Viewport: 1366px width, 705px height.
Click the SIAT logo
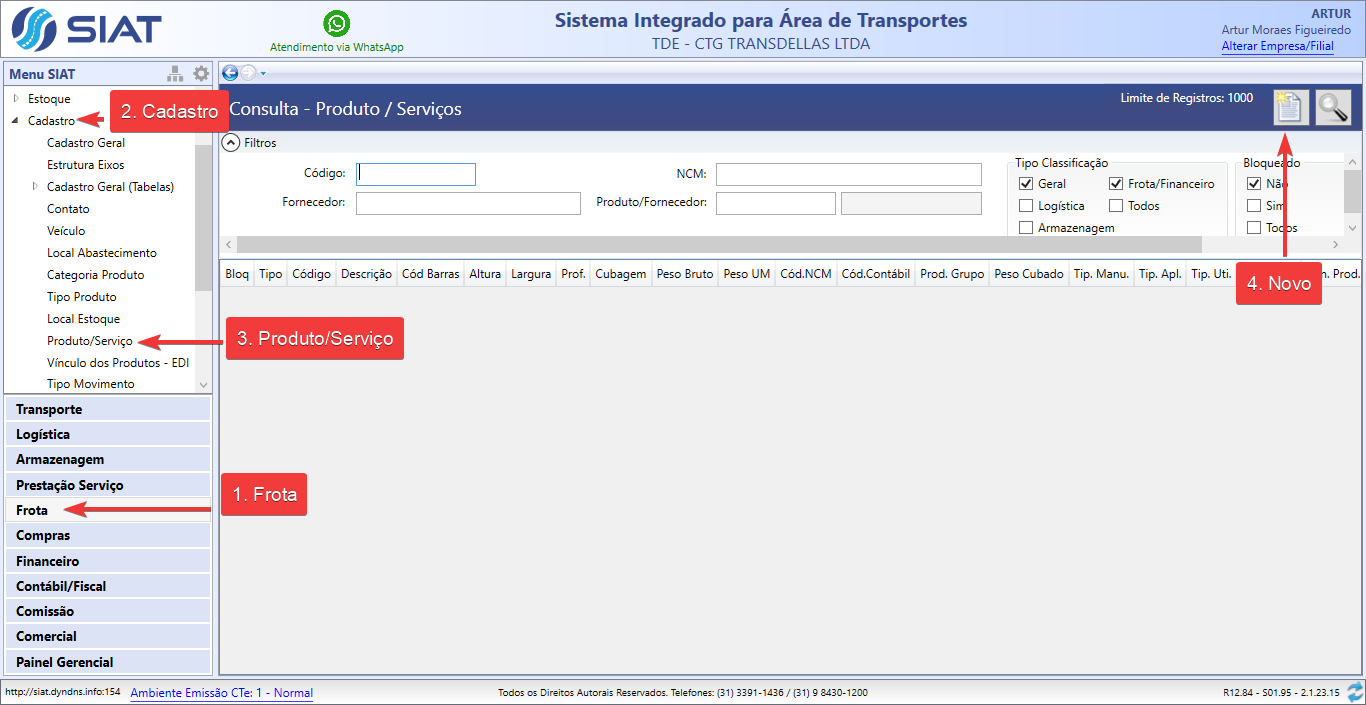pos(86,30)
